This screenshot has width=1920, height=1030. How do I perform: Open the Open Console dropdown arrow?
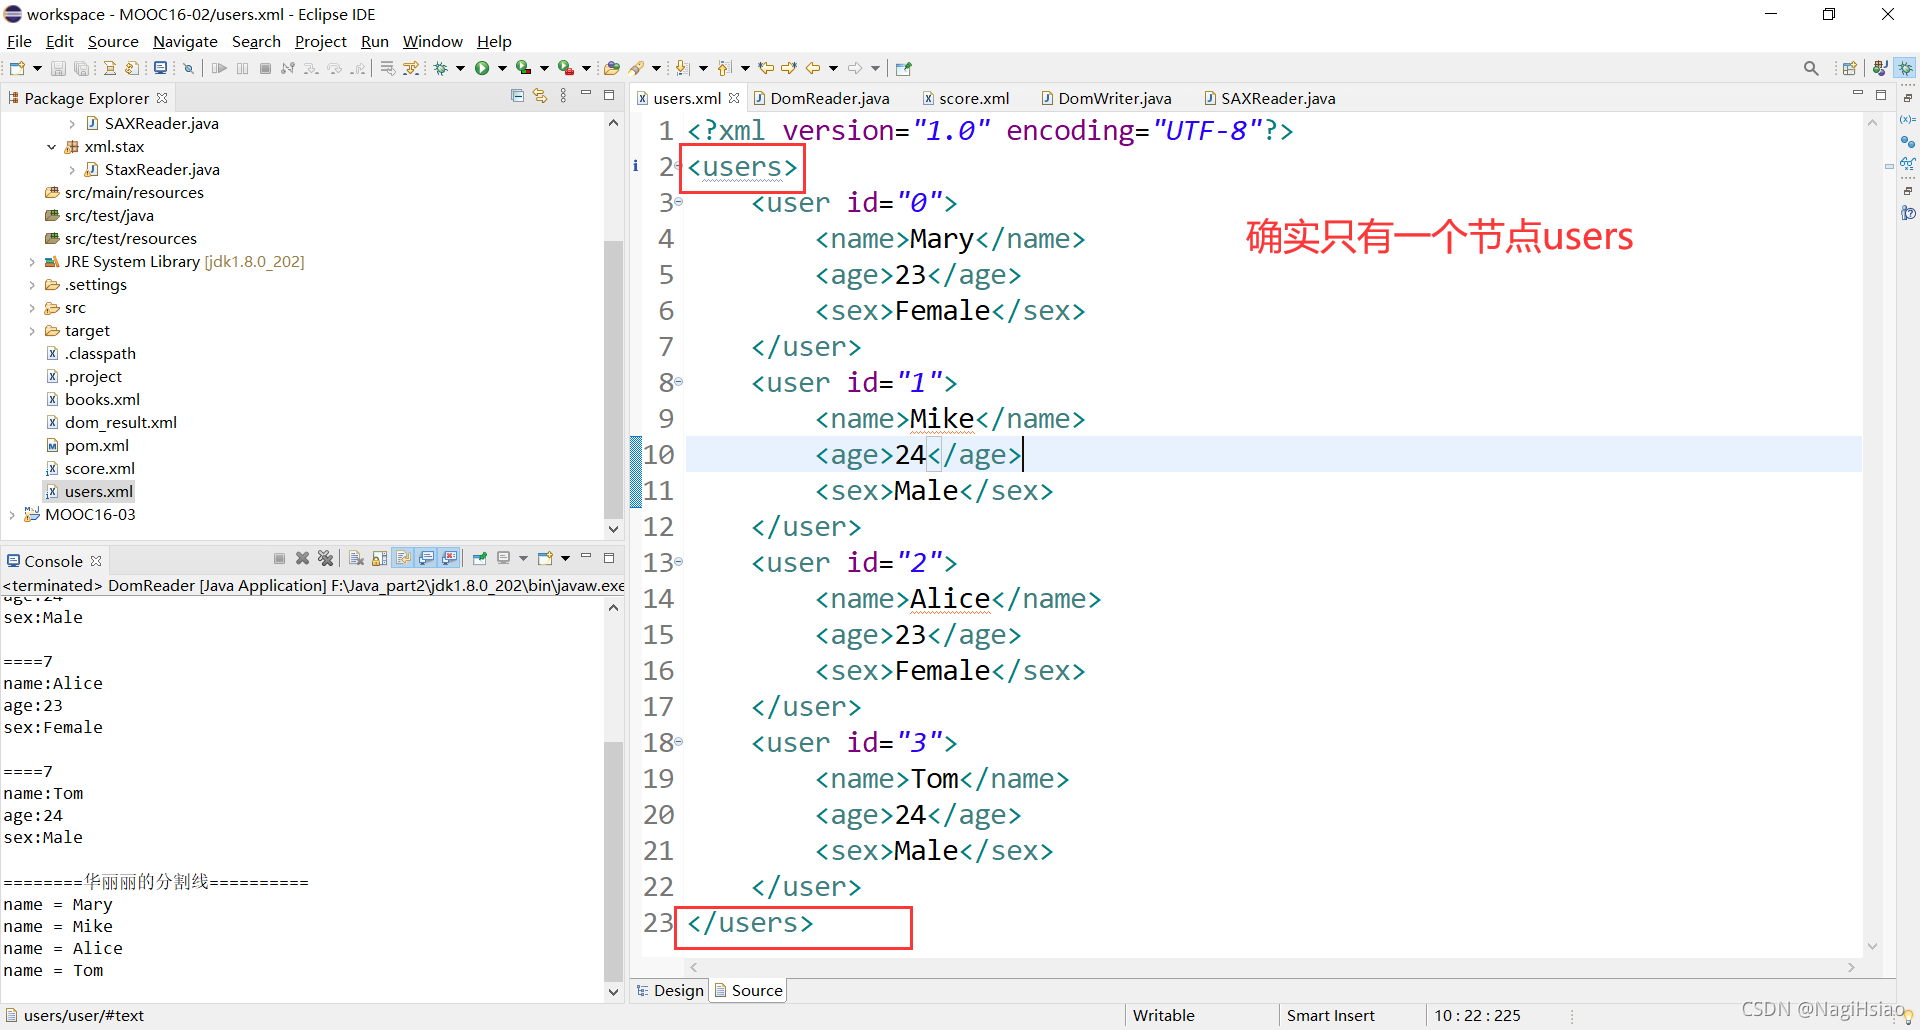coord(565,558)
